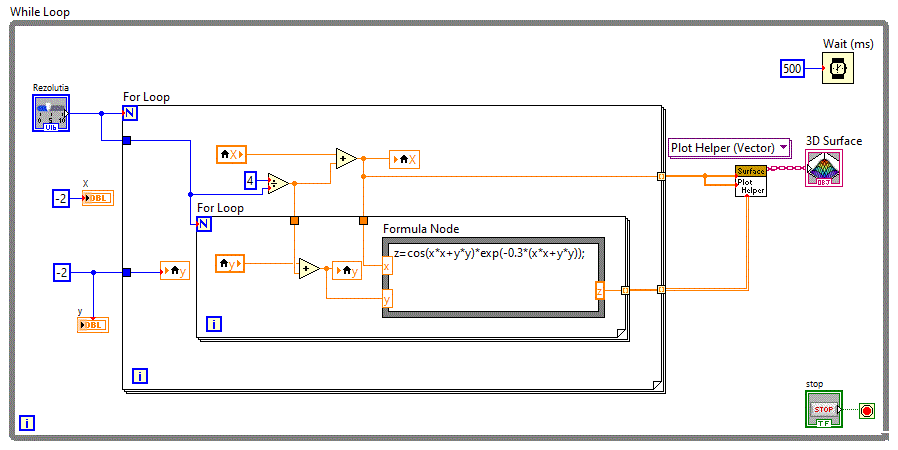Select the y local variable beside the -2 constant
The width and height of the screenshot is (898, 450).
click(x=174, y=270)
